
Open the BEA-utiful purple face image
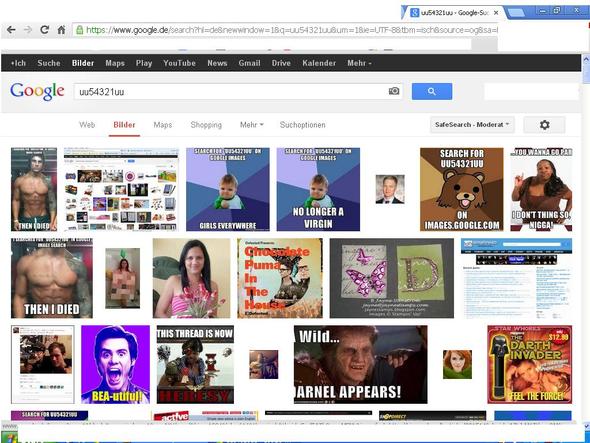(x=116, y=364)
